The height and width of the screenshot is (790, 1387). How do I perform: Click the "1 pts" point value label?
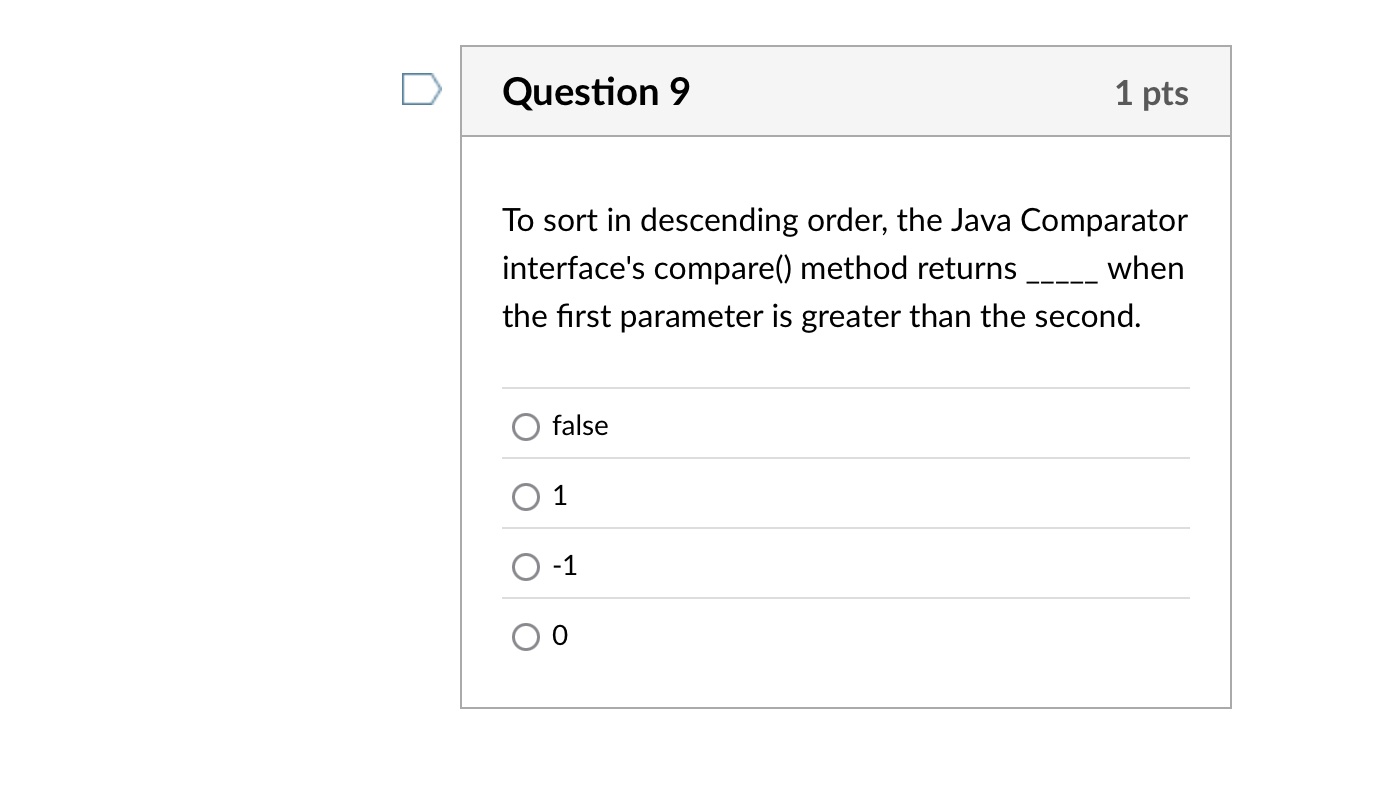tap(1152, 92)
